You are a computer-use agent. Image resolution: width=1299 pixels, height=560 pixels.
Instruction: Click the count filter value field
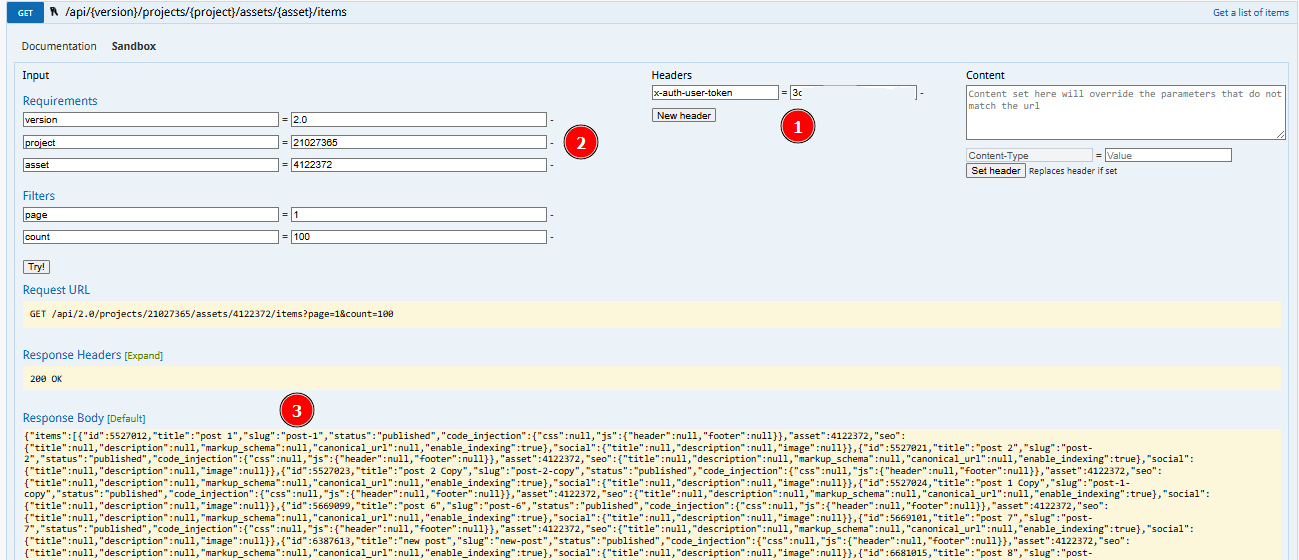(419, 237)
